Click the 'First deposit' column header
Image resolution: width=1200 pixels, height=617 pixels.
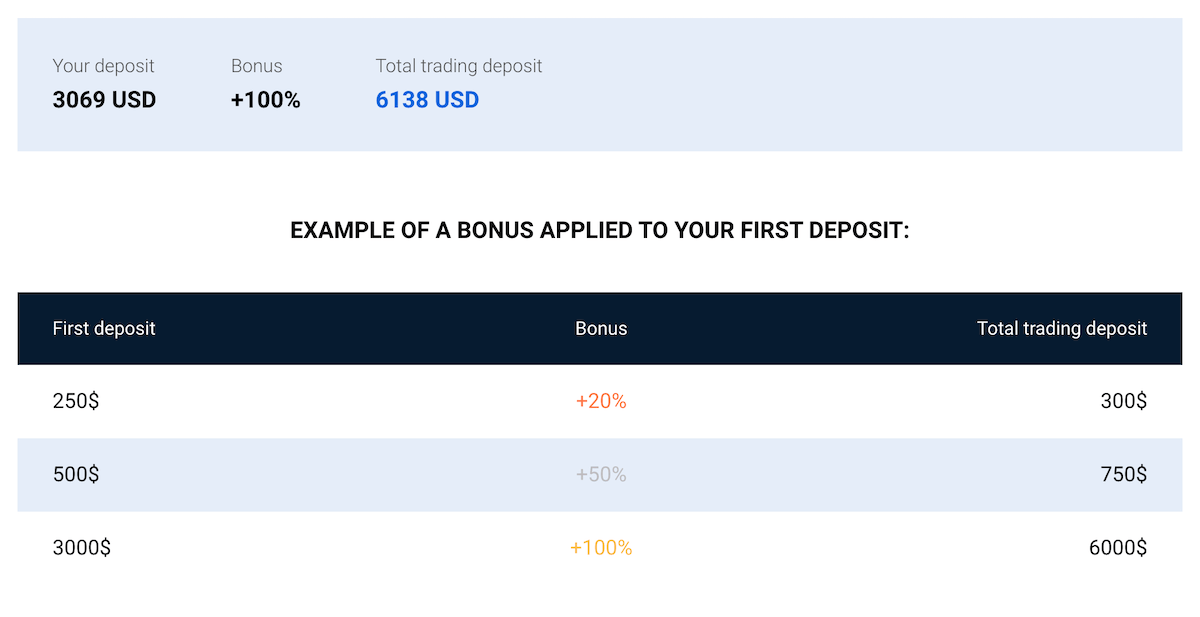tap(104, 328)
